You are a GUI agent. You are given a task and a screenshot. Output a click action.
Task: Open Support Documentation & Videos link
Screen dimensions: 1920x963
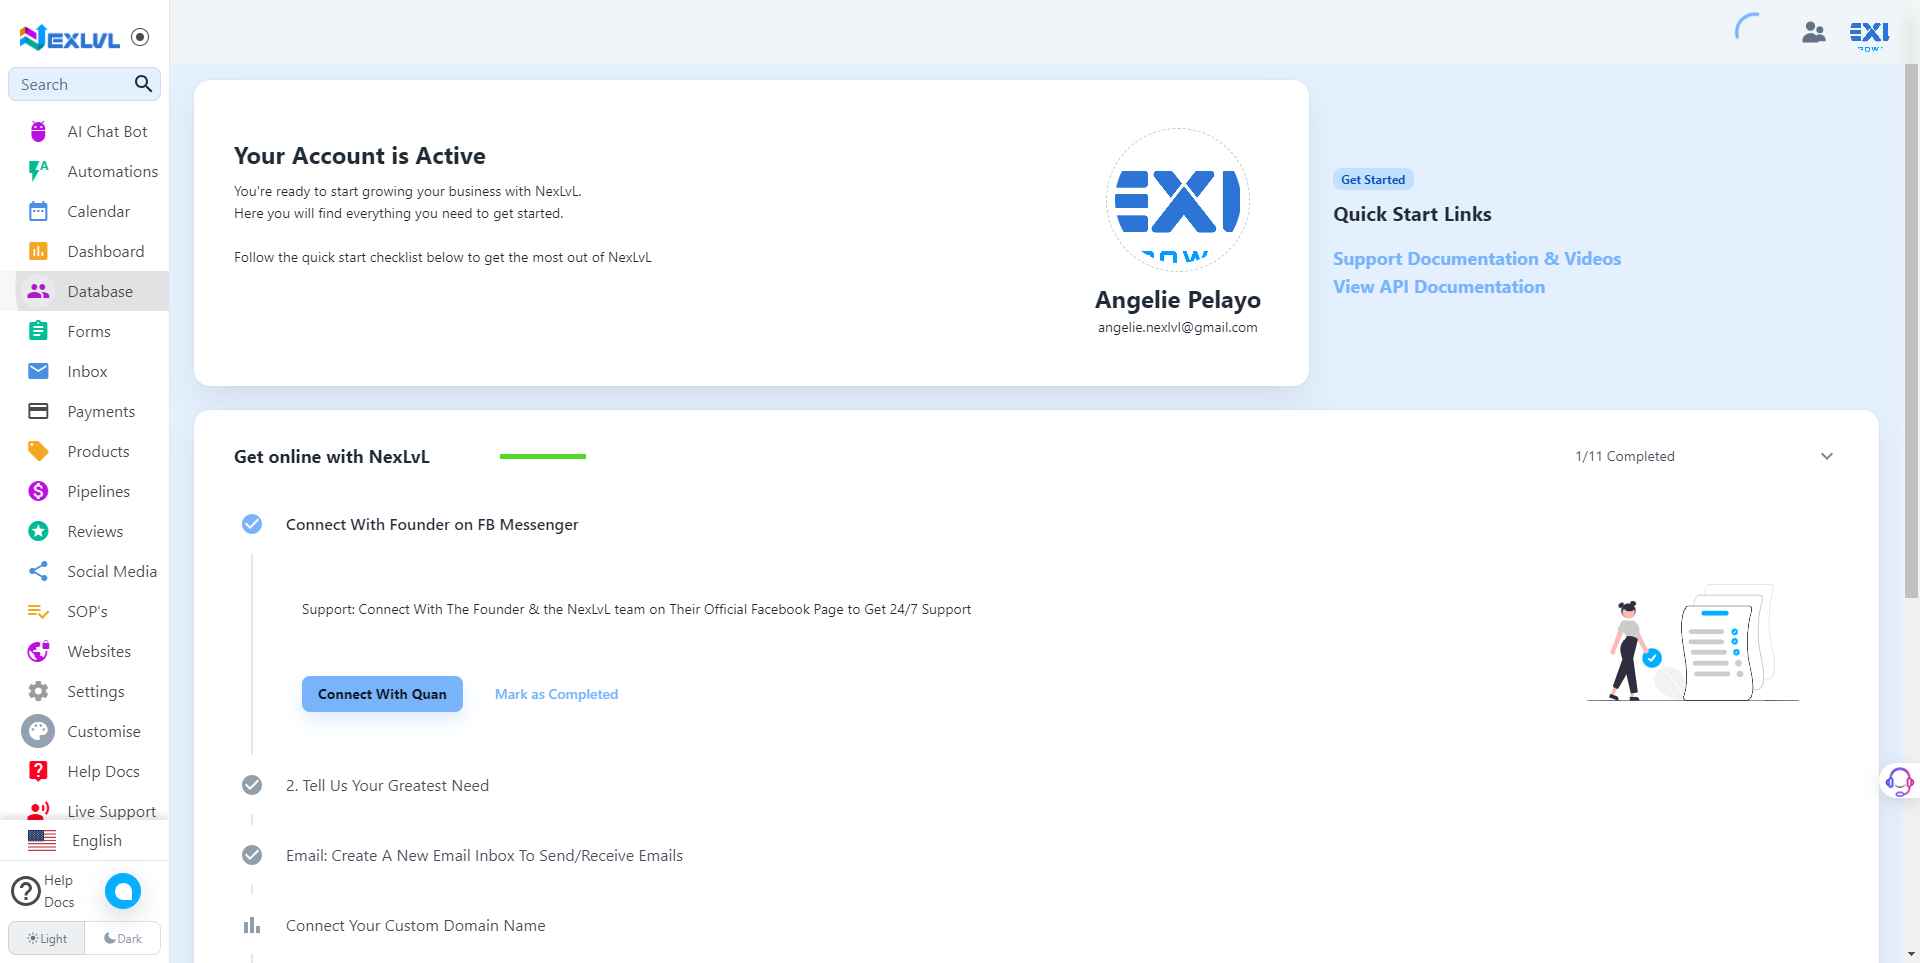tap(1476, 259)
